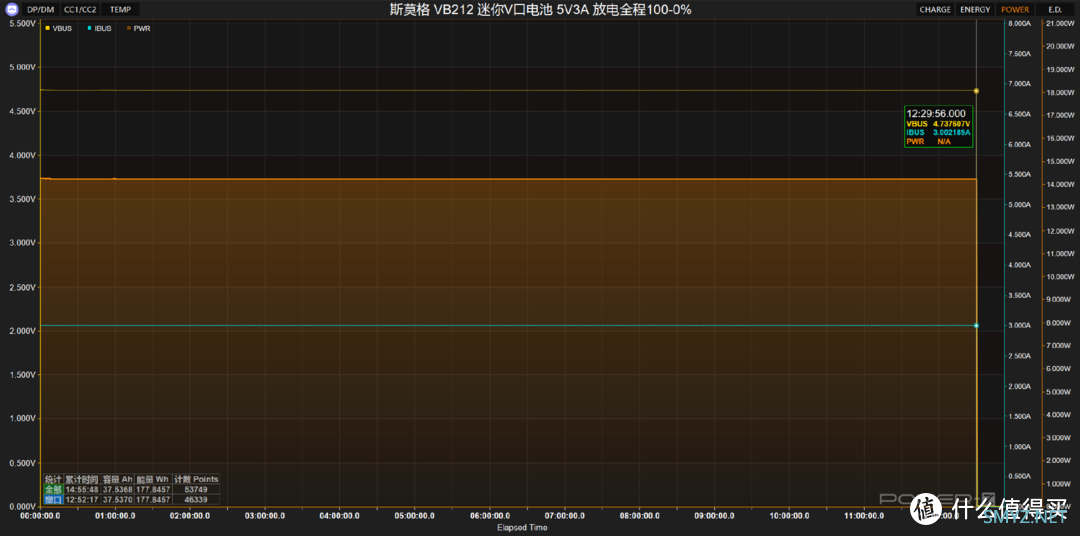Toggle the CC1/CC2 channel button

pos(80,10)
